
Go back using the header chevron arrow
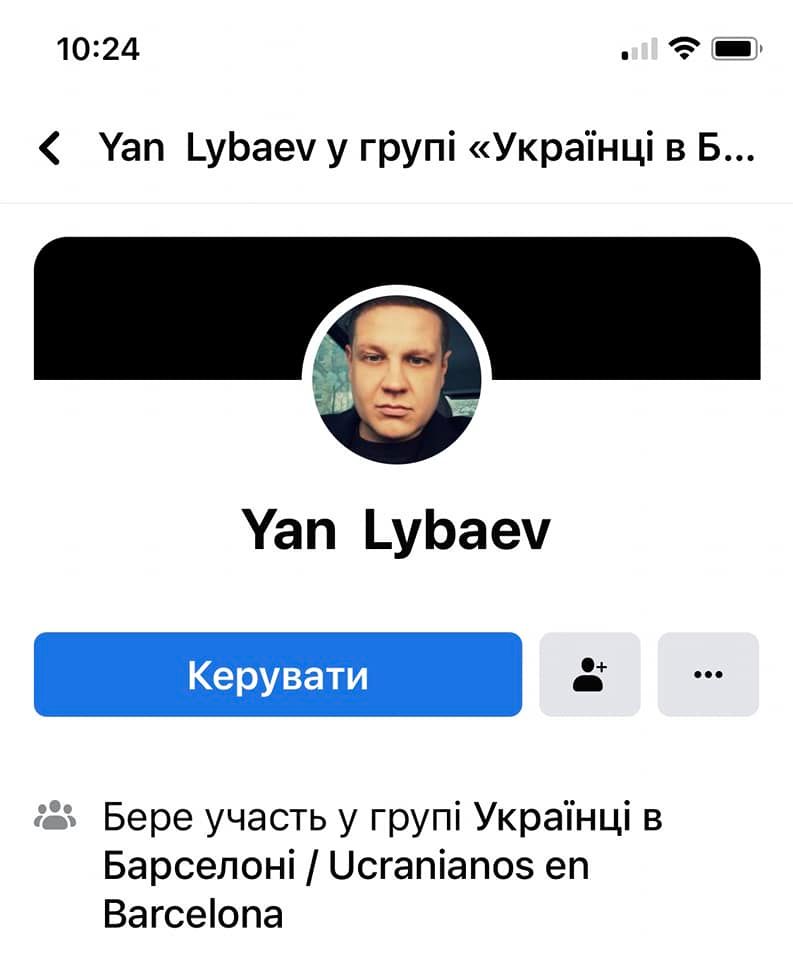click(50, 148)
